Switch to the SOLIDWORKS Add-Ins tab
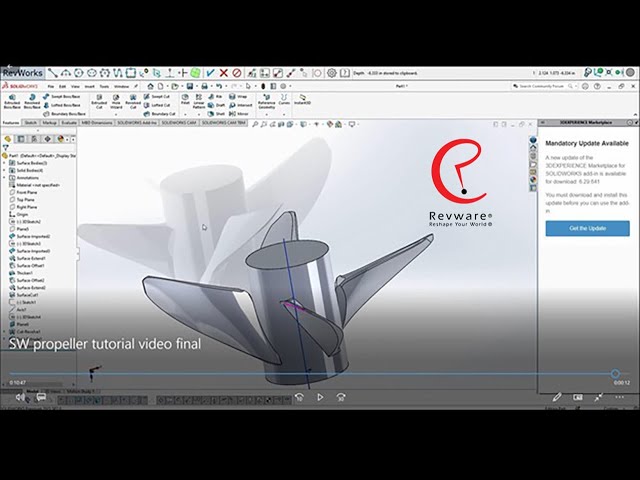The height and width of the screenshot is (480, 640). 137,122
